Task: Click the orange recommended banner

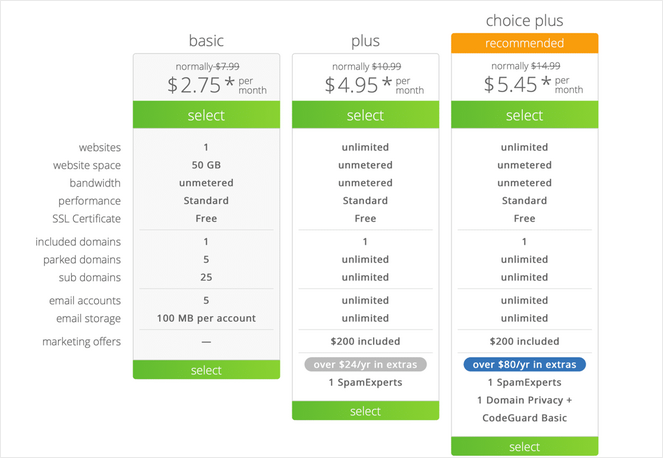Action: pyautogui.click(x=524, y=44)
